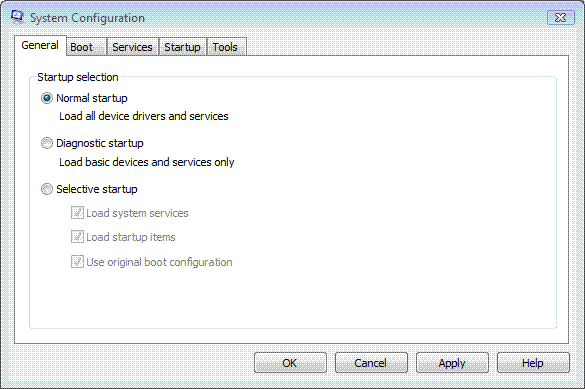Switch to the Startup tab
The height and width of the screenshot is (389, 585).
click(x=183, y=47)
